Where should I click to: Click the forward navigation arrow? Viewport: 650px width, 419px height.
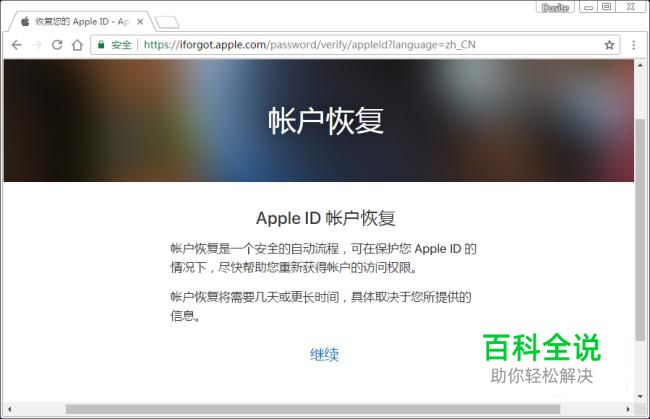[x=37, y=45]
